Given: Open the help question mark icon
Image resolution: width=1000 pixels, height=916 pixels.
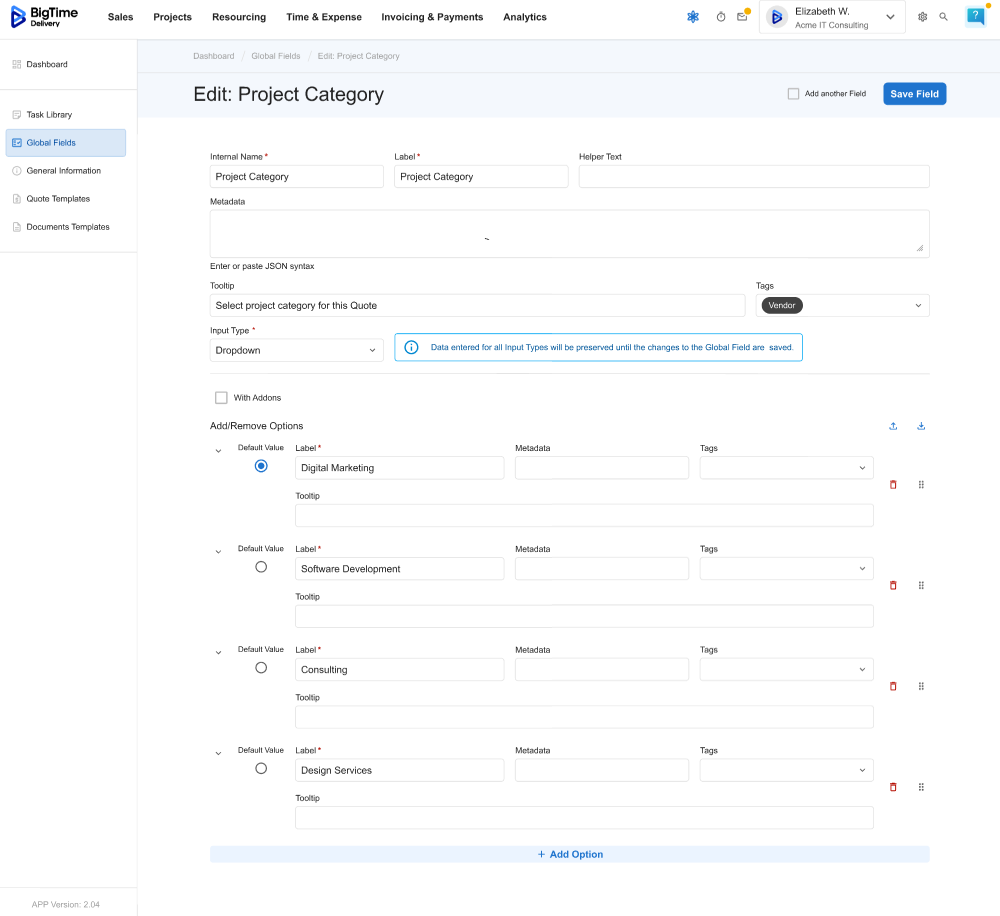Looking at the screenshot, I should point(975,16).
